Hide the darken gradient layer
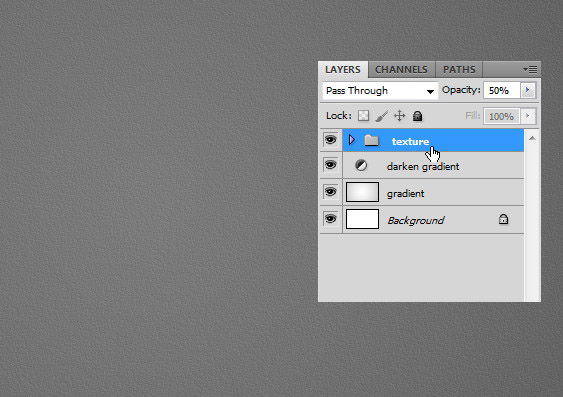 (330, 165)
